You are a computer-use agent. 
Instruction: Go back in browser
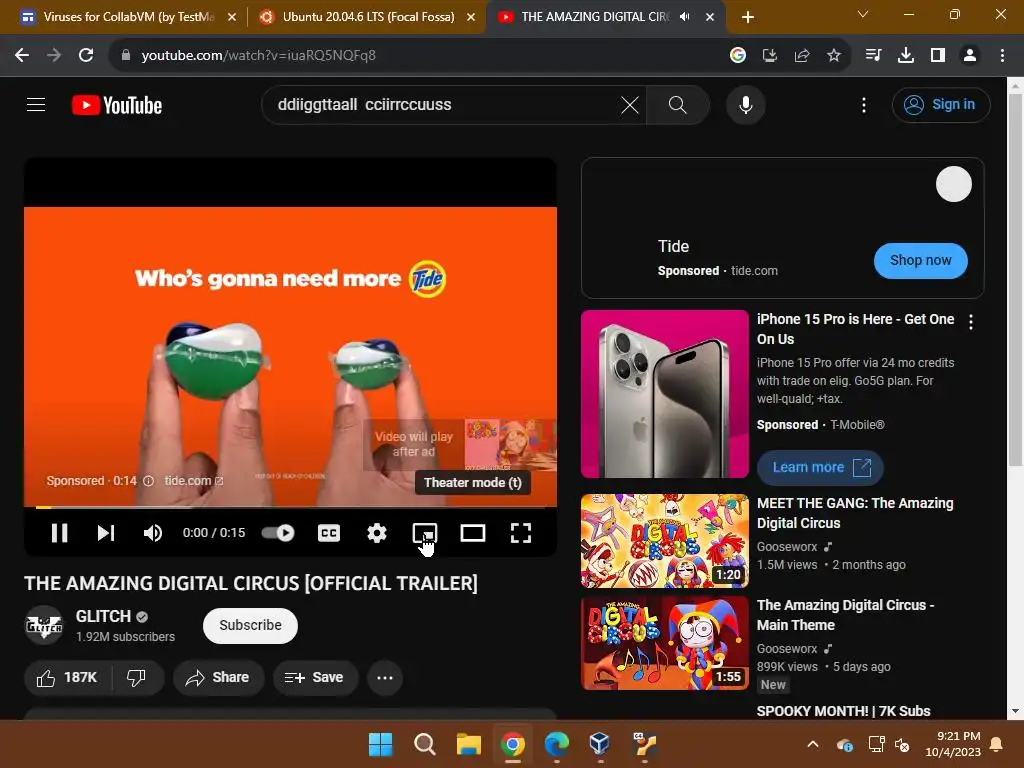click(x=22, y=56)
